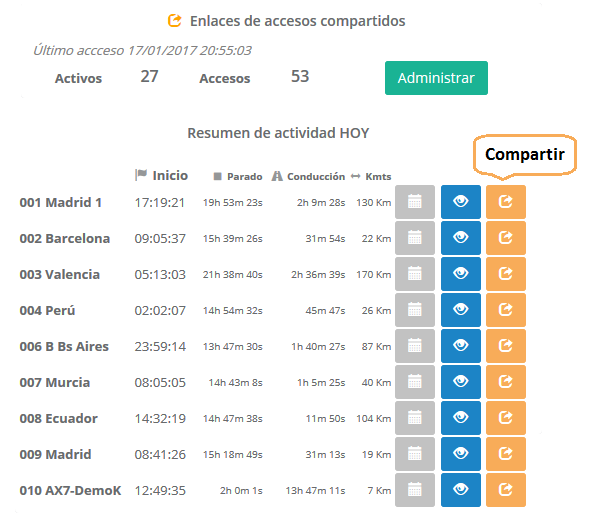Open the calendar icon for 006 B Bs Aires
The image size is (591, 518).
[x=415, y=346]
